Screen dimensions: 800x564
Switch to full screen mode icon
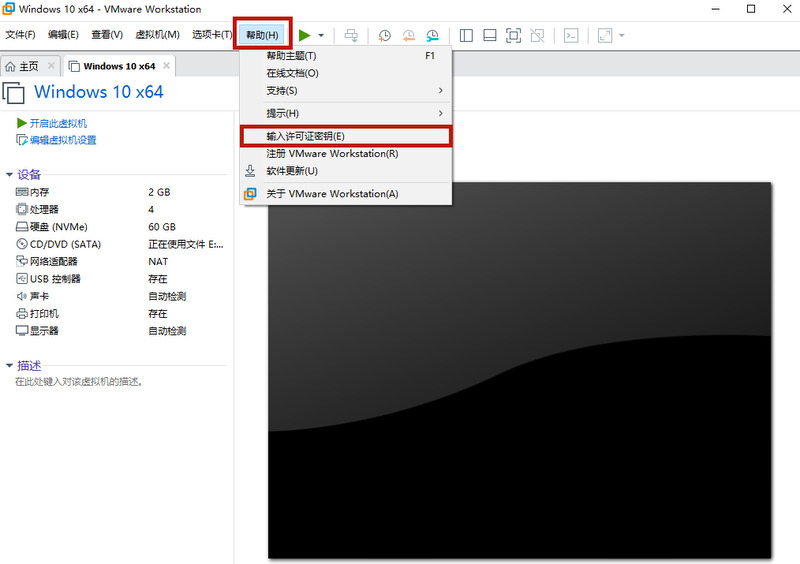[x=513, y=35]
